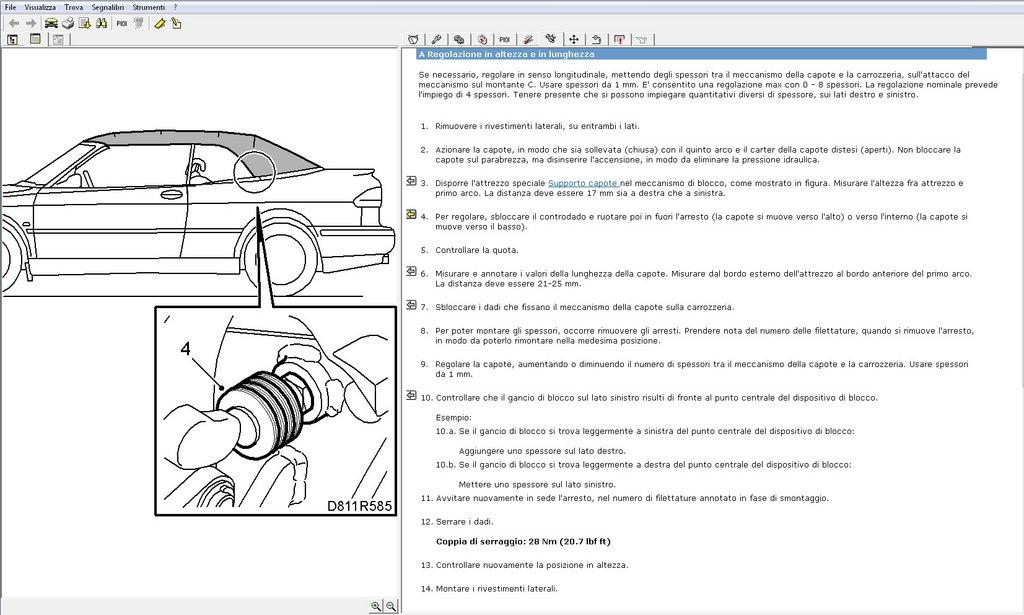Click the PIOI button above document text

(505, 40)
